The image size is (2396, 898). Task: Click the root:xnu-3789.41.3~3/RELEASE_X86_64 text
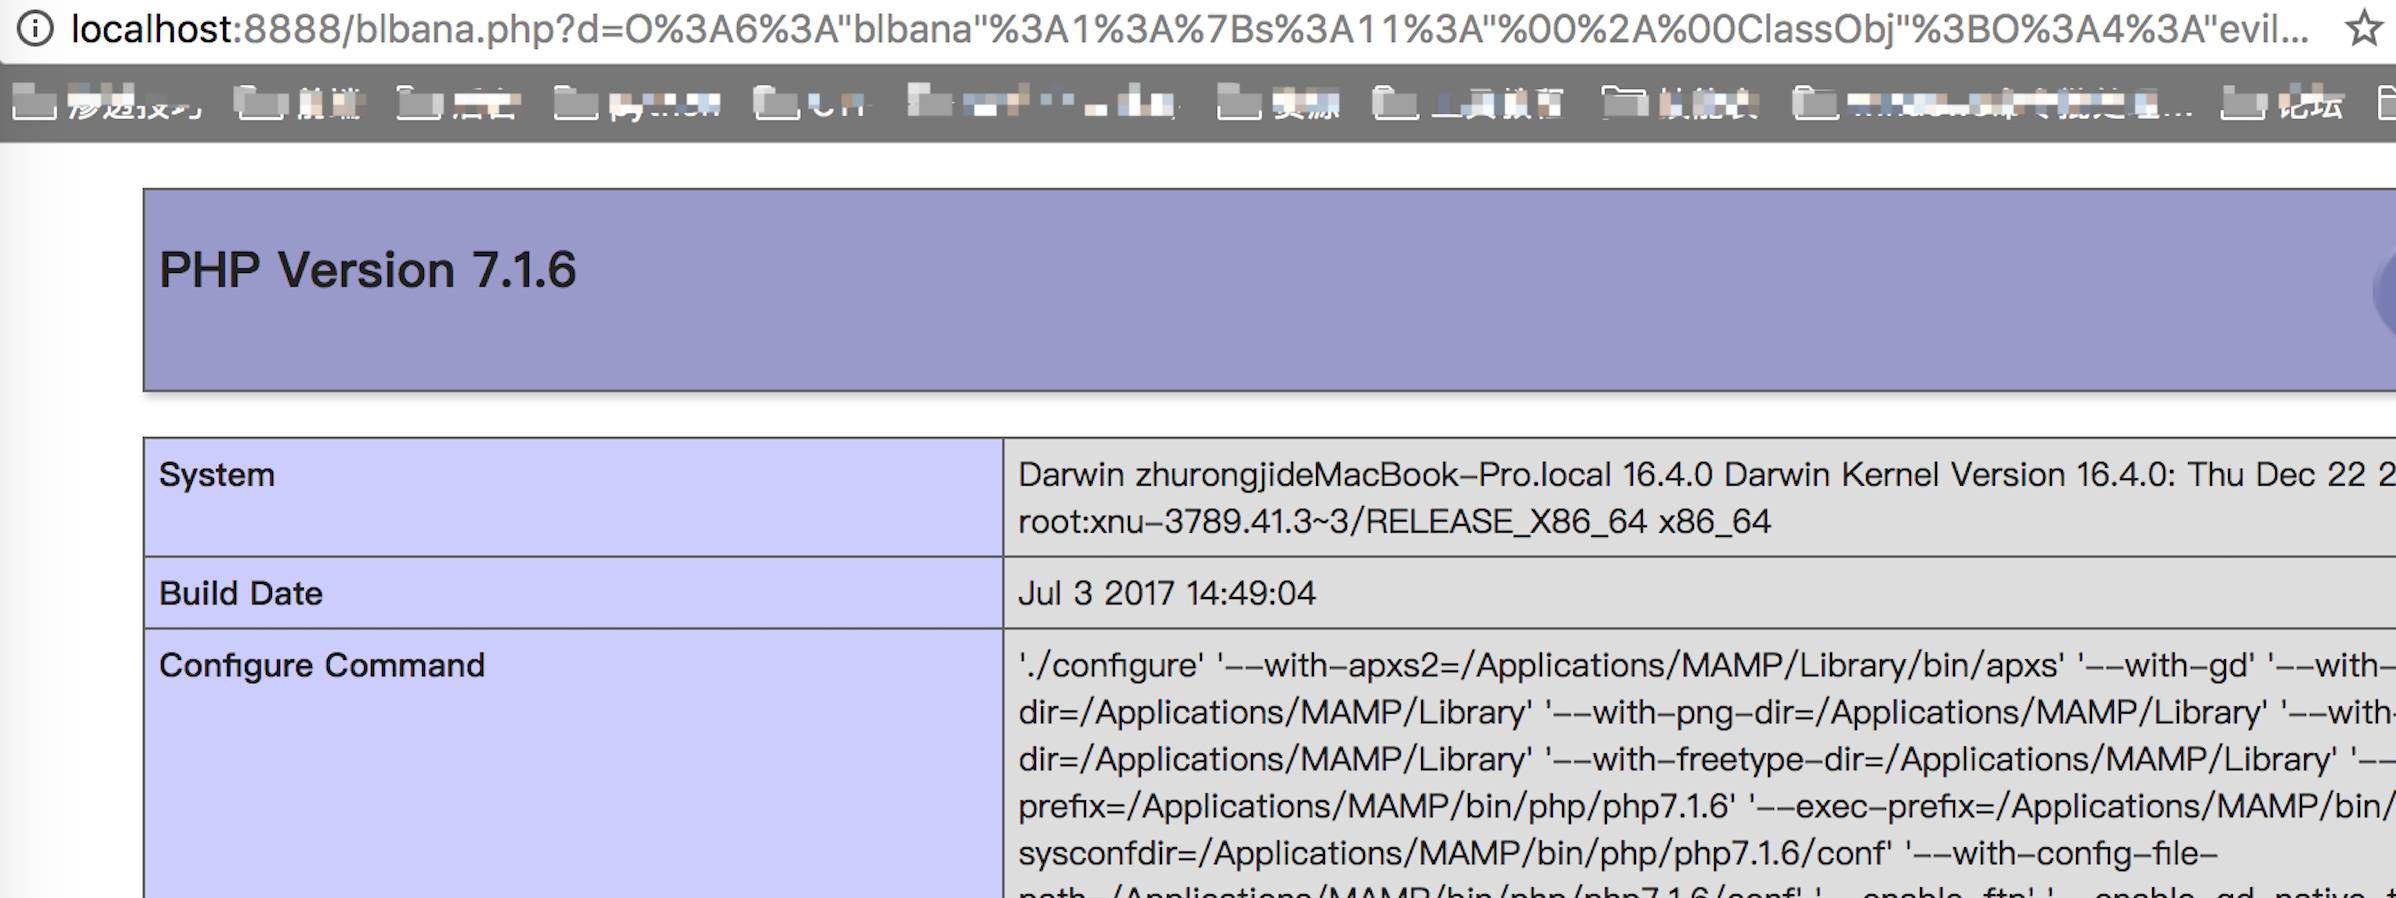tap(1394, 522)
